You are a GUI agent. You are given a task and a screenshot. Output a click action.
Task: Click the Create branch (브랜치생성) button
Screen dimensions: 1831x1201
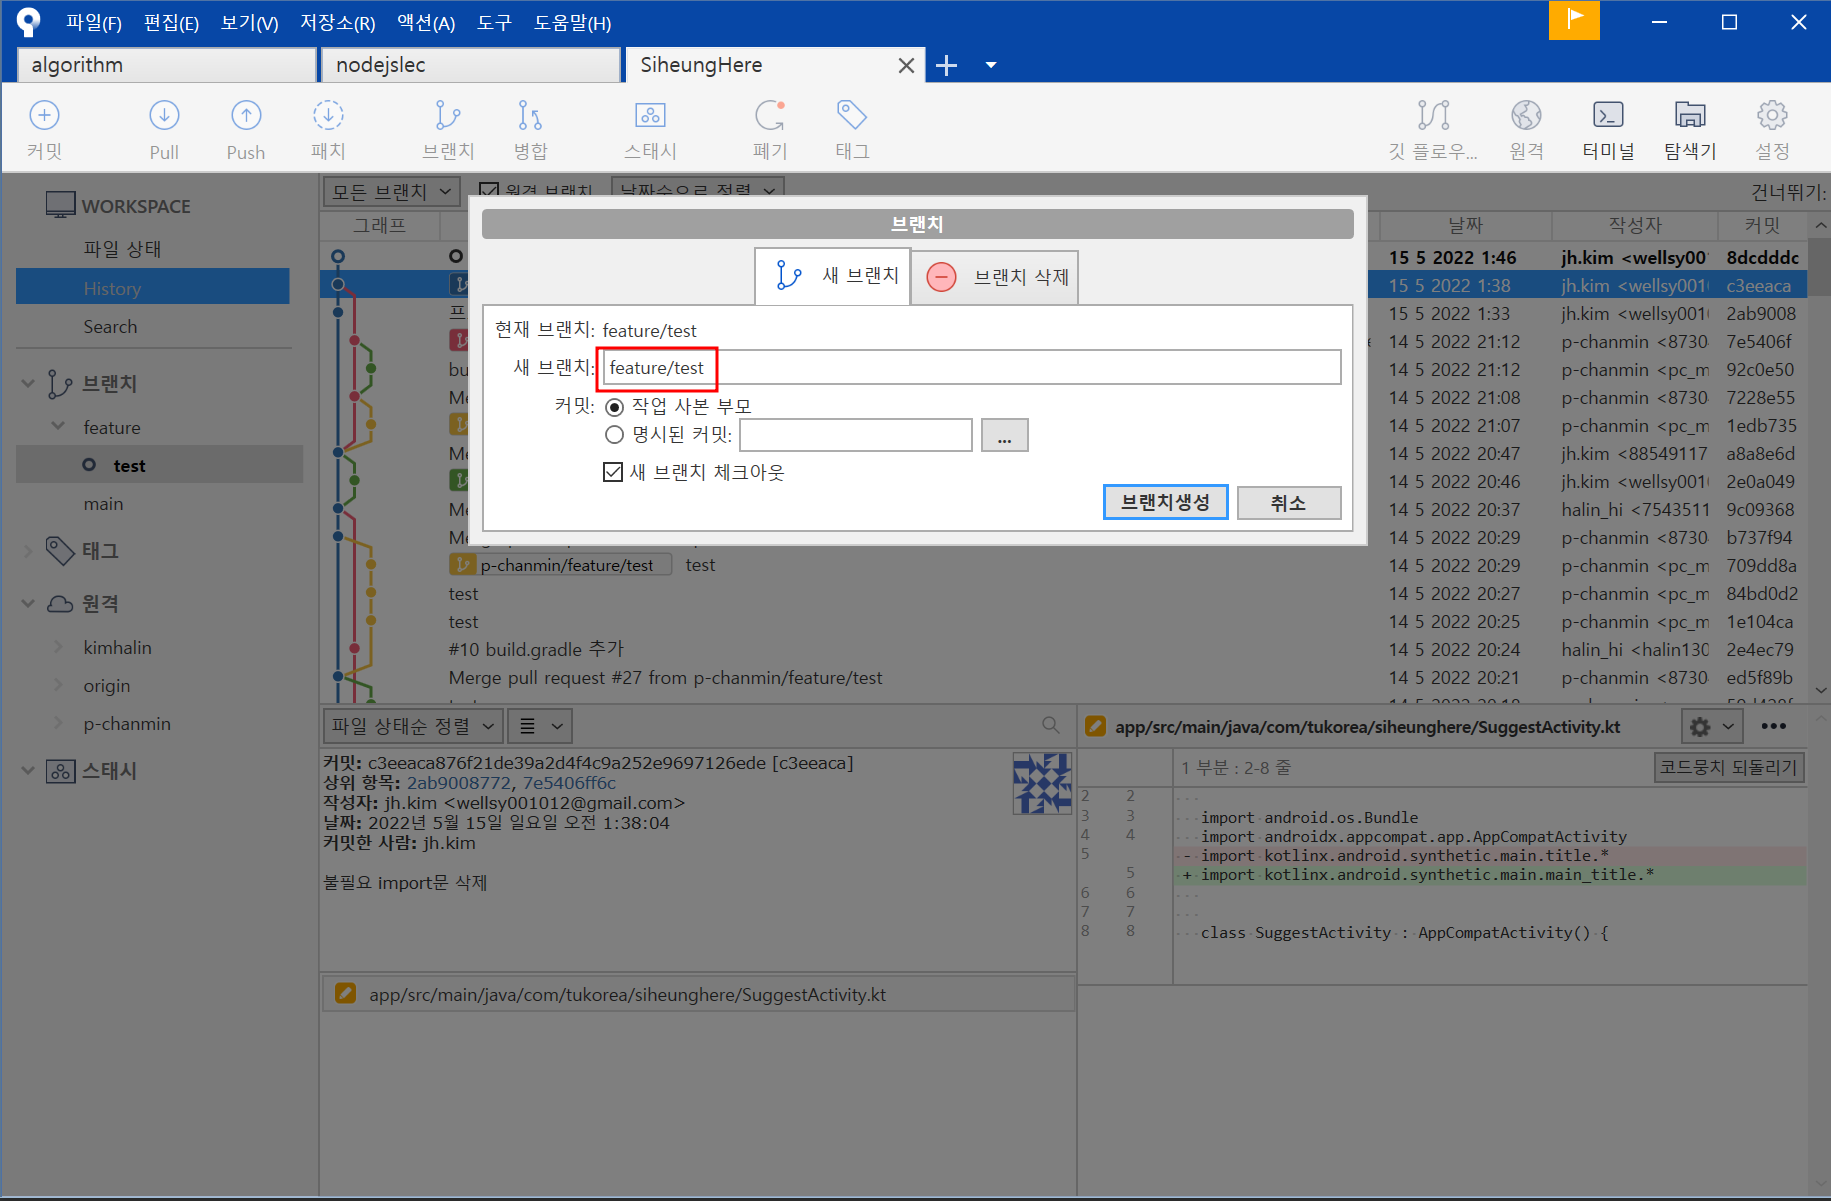(x=1165, y=502)
